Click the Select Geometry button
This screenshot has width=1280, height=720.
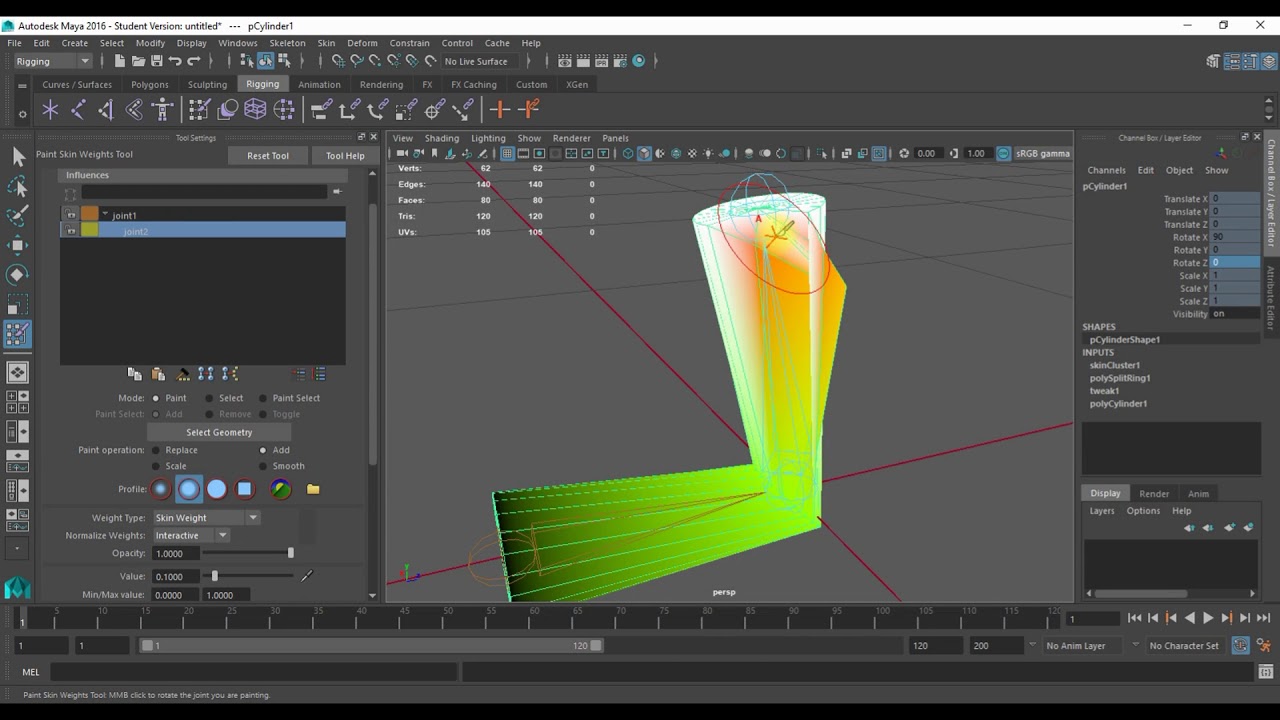(219, 433)
